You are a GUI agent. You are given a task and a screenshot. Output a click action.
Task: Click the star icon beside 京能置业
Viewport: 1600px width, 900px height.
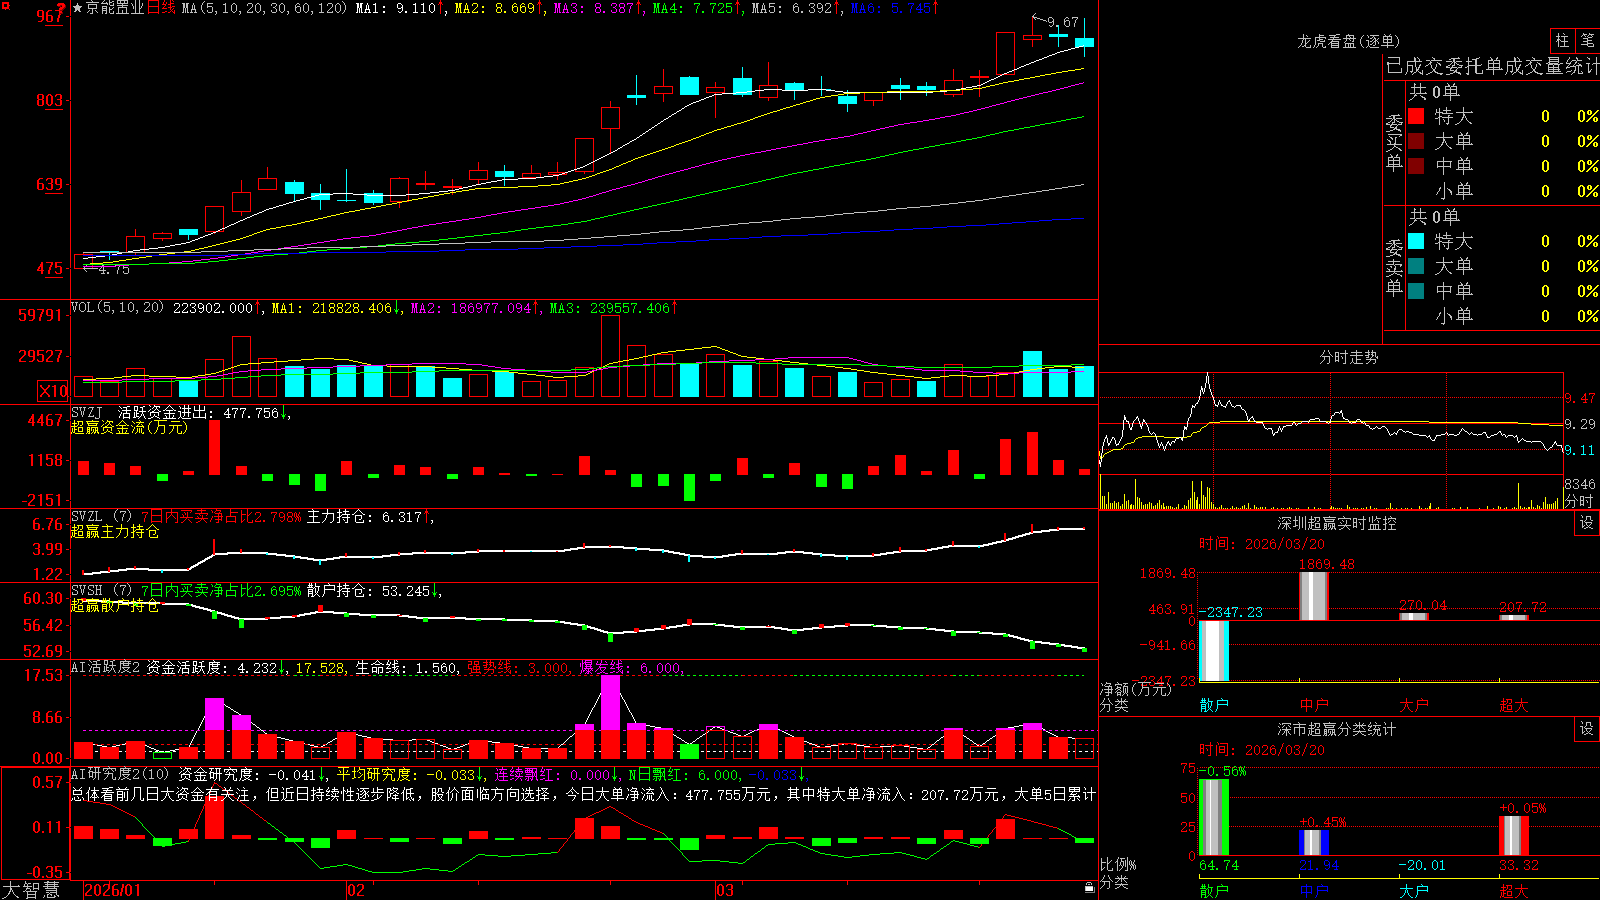(x=78, y=8)
